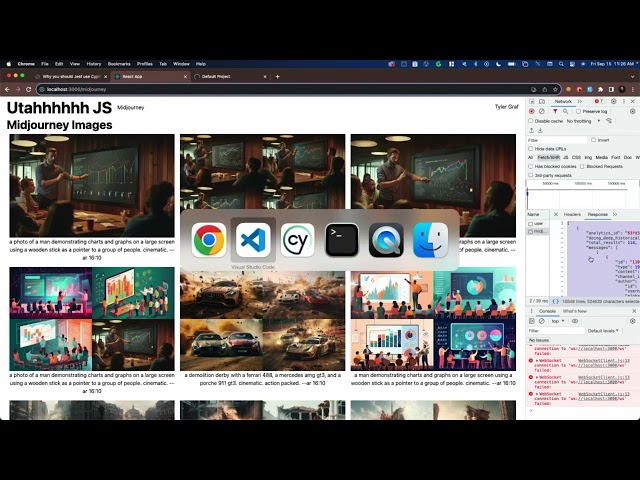Screen dimensions: 640x480
Task: Open the Chrome side panel icon
Action: tap(611, 89)
